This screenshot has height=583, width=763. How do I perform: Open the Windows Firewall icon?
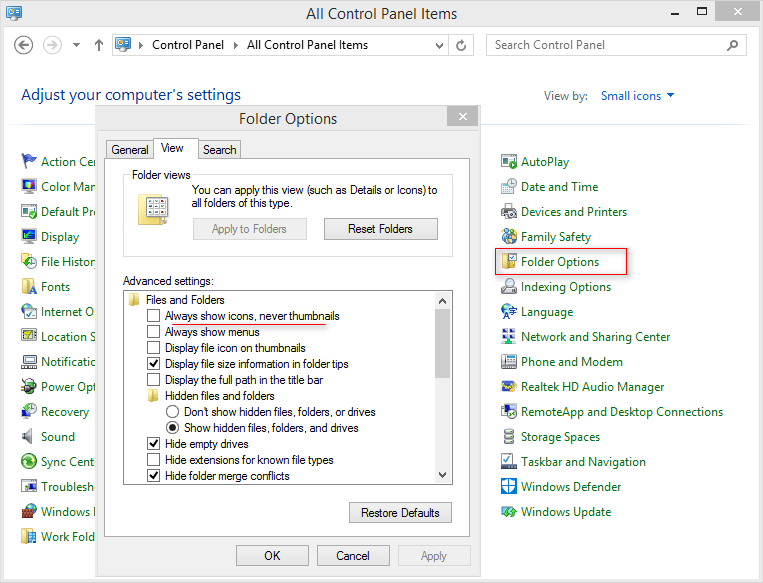click(29, 511)
